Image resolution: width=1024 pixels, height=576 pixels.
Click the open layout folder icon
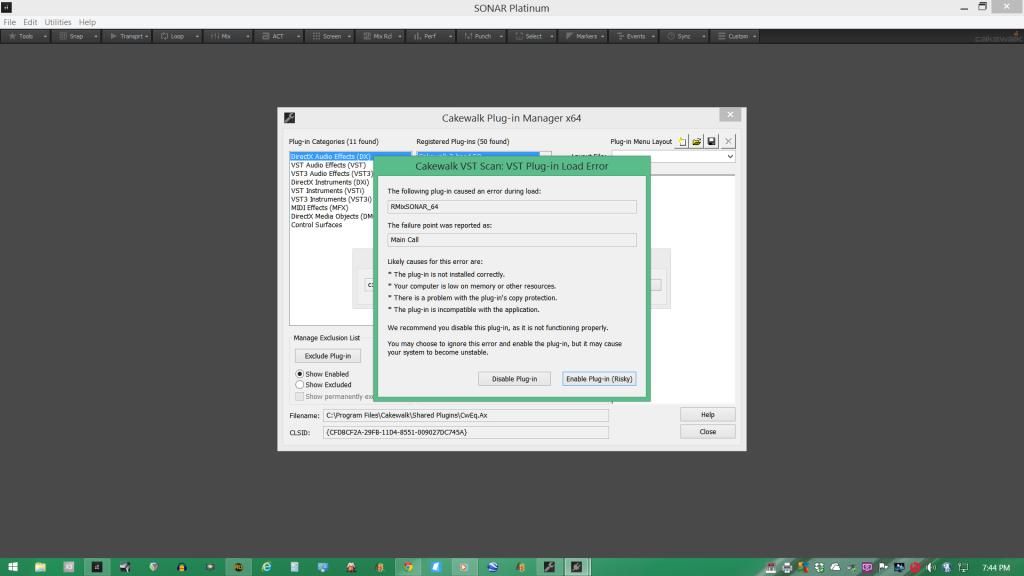(697, 142)
